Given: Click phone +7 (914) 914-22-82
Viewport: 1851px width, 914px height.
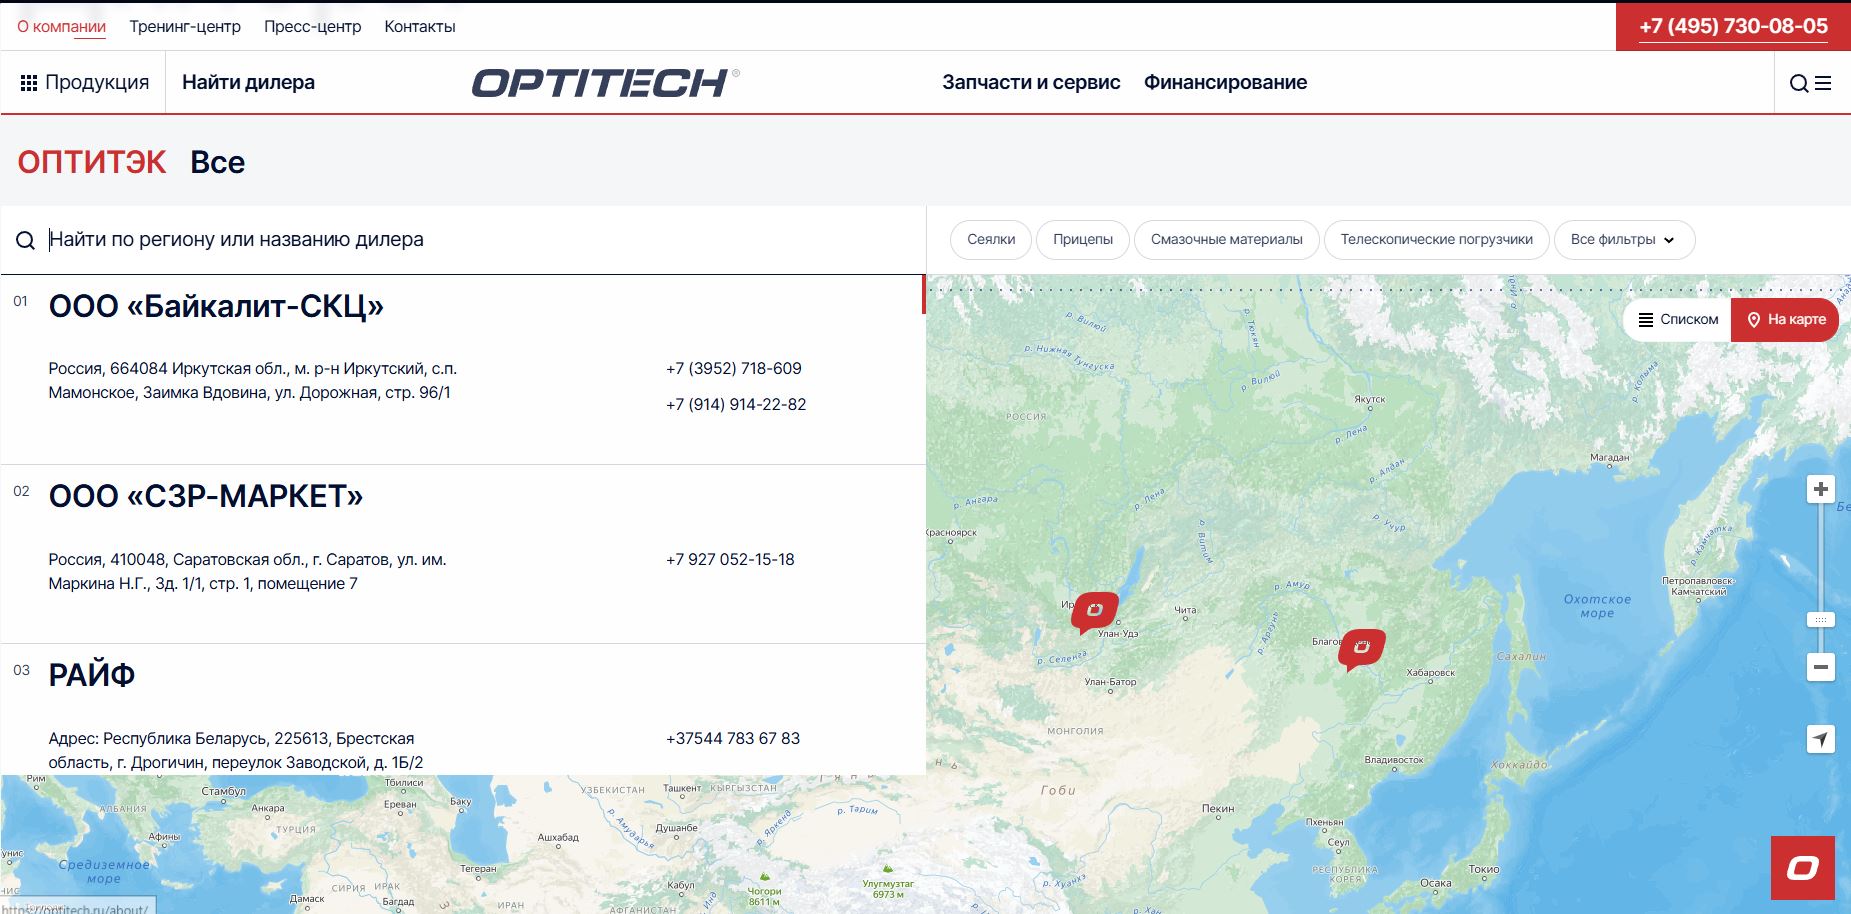Looking at the screenshot, I should (x=736, y=405).
